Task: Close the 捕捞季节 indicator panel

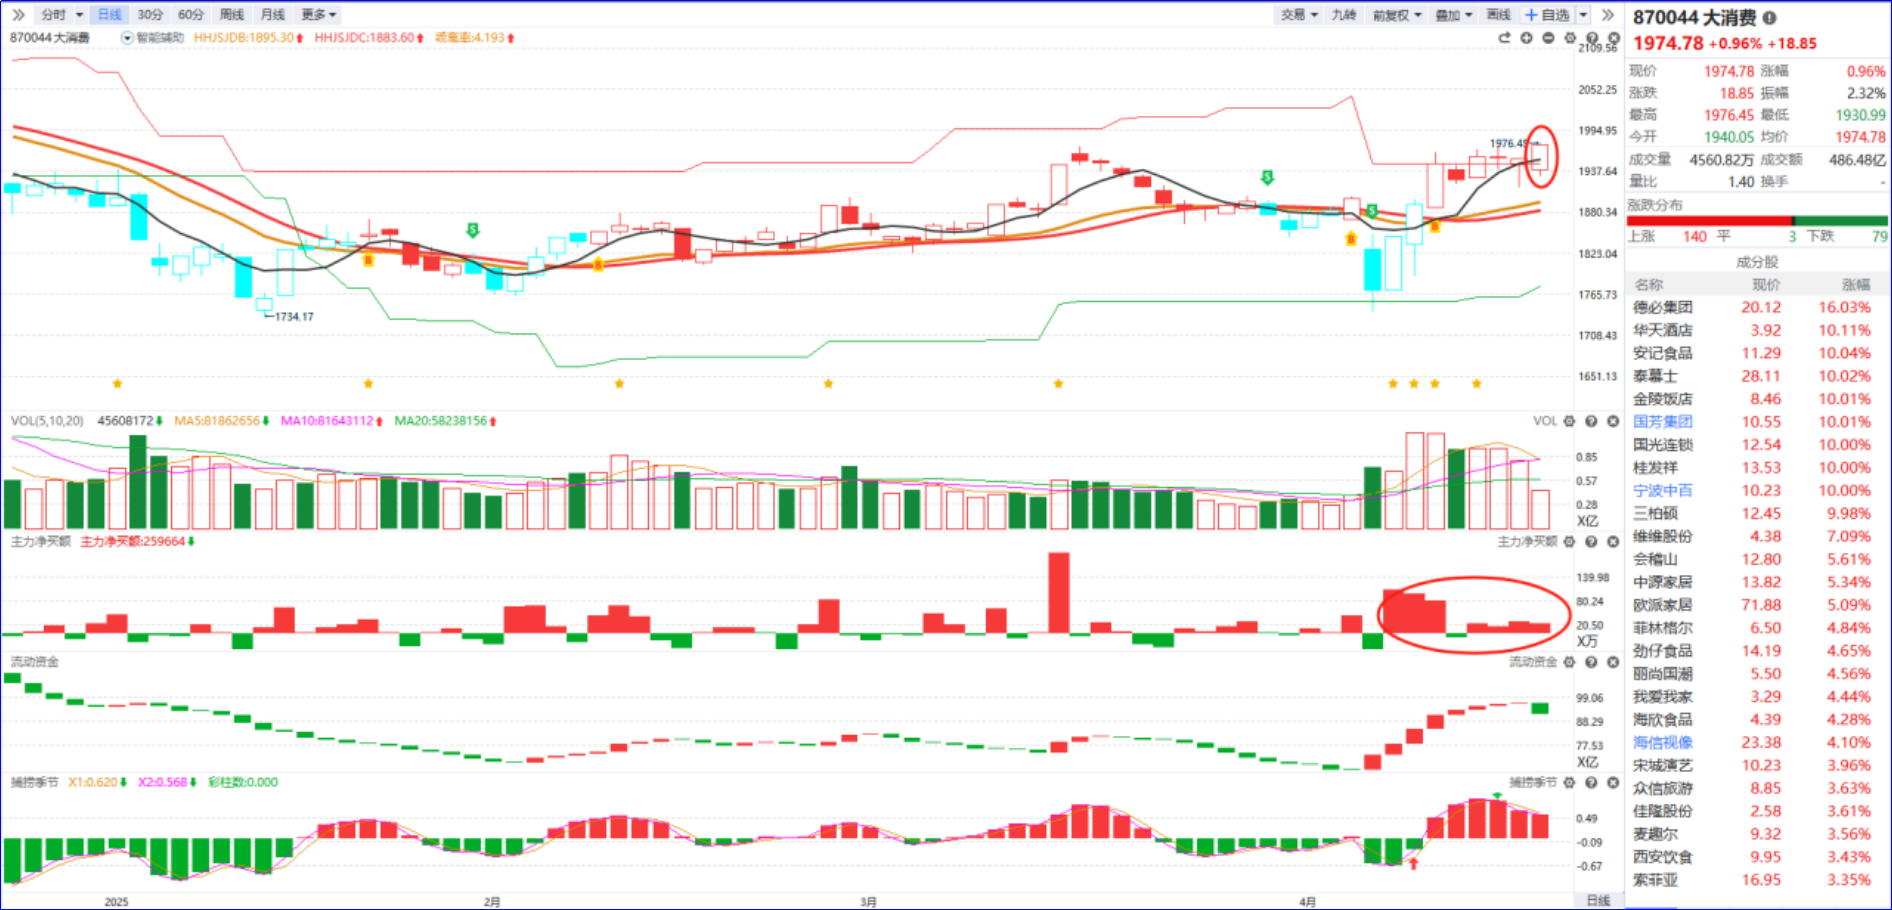Action: pyautogui.click(x=1613, y=782)
